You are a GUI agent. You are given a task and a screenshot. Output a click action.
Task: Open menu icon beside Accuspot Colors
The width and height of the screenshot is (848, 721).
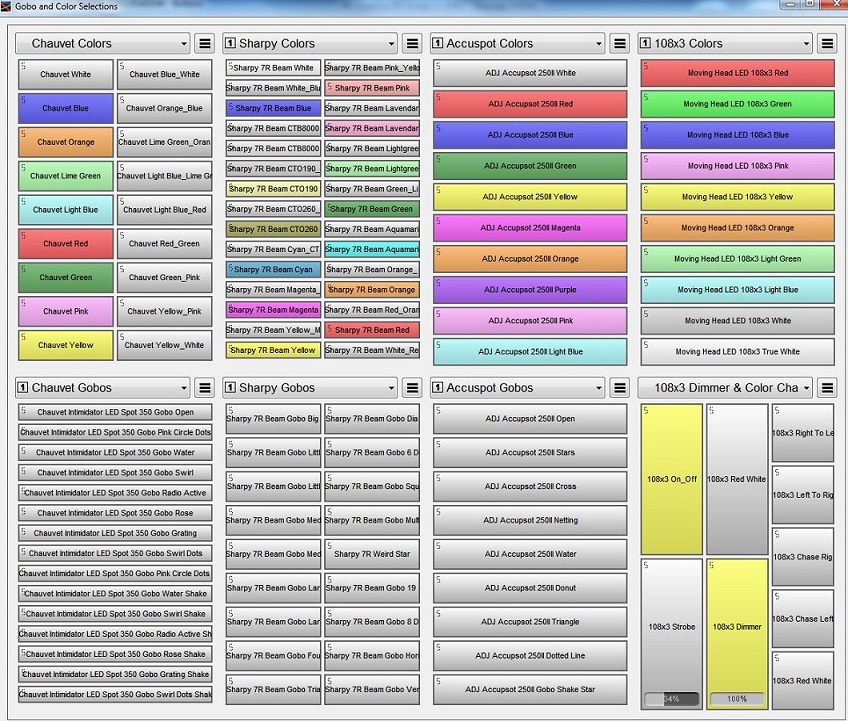pyautogui.click(x=620, y=43)
